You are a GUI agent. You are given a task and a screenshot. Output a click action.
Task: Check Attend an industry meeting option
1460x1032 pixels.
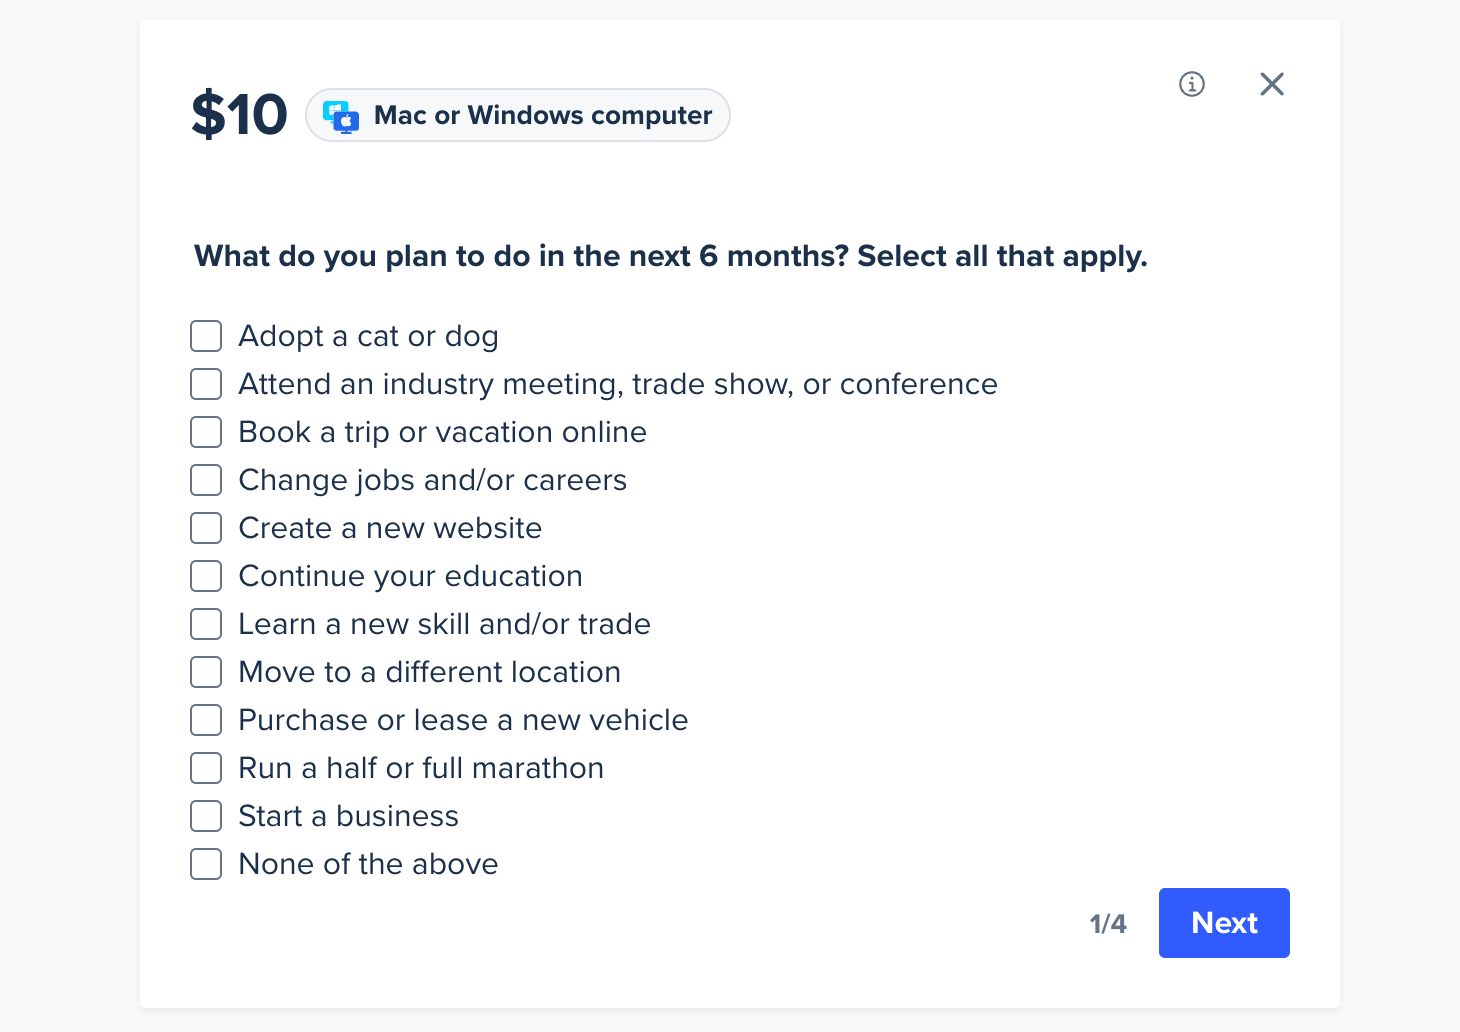point(206,384)
